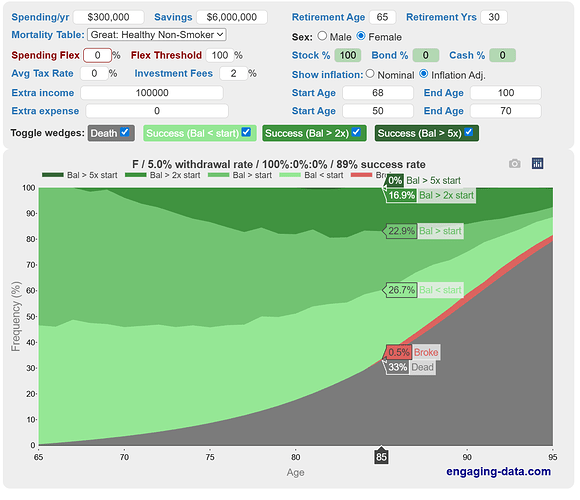Open the Plotly chart logo icon

pos(537,163)
